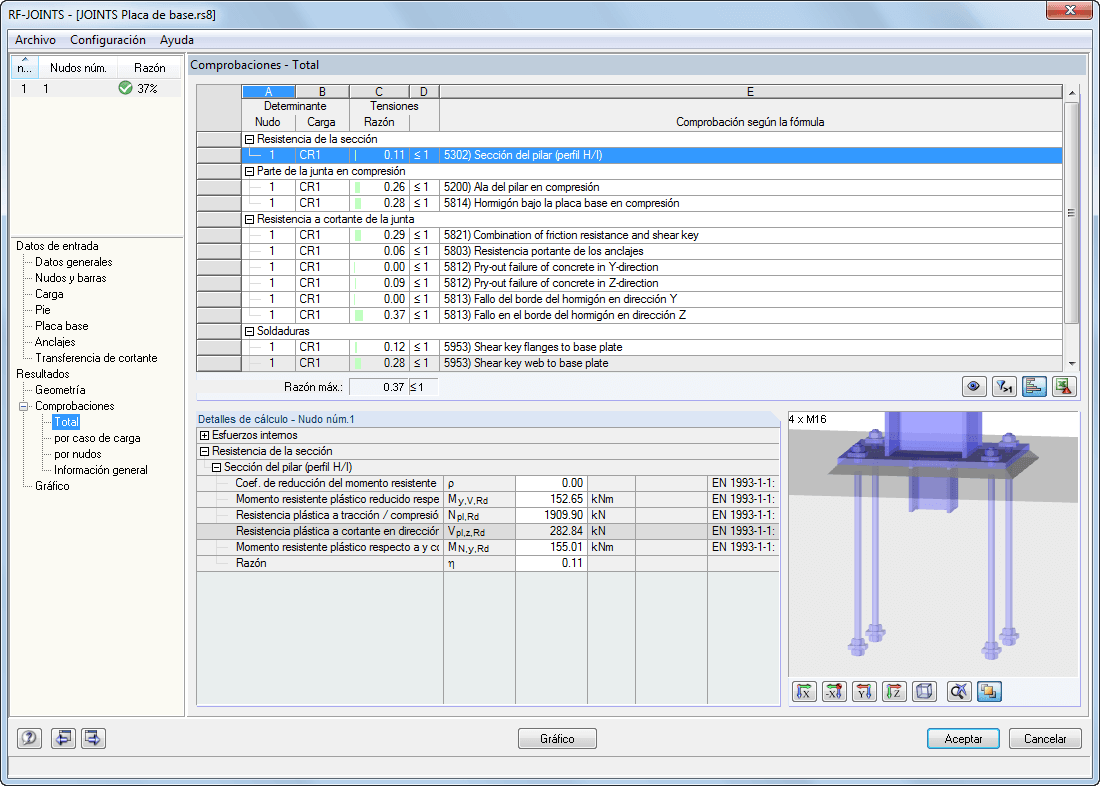The height and width of the screenshot is (786, 1100).
Task: Set view in X direction
Action: click(x=804, y=692)
